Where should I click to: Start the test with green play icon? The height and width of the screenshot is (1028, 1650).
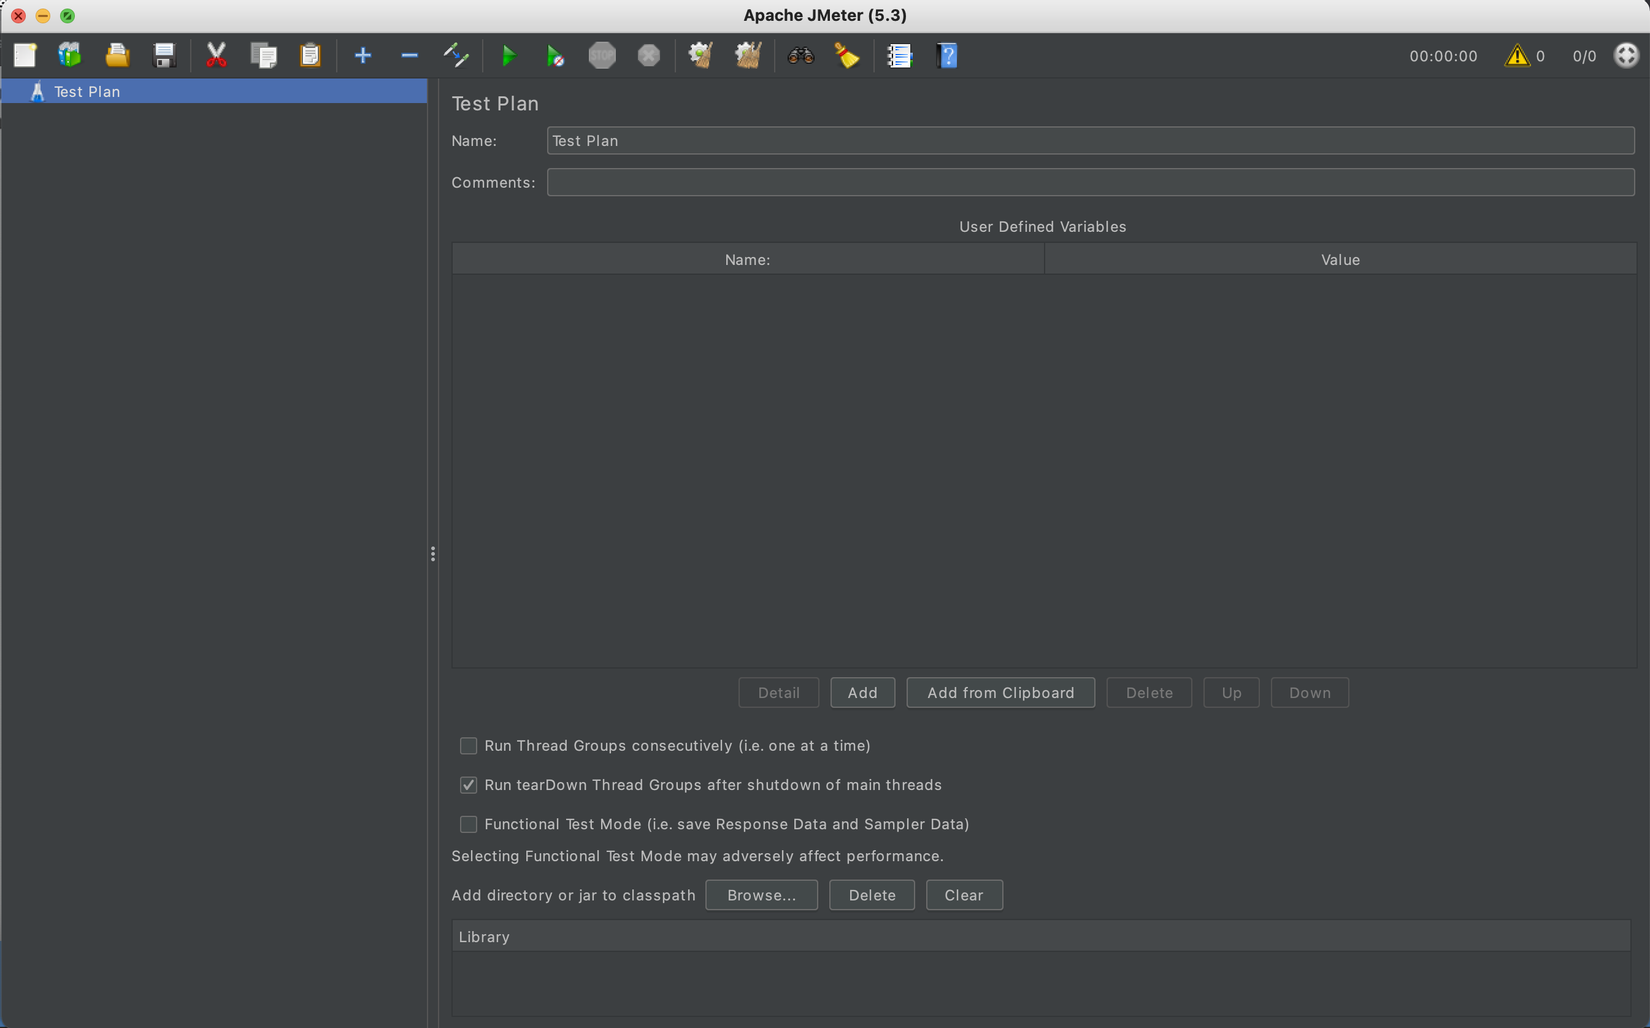[508, 56]
